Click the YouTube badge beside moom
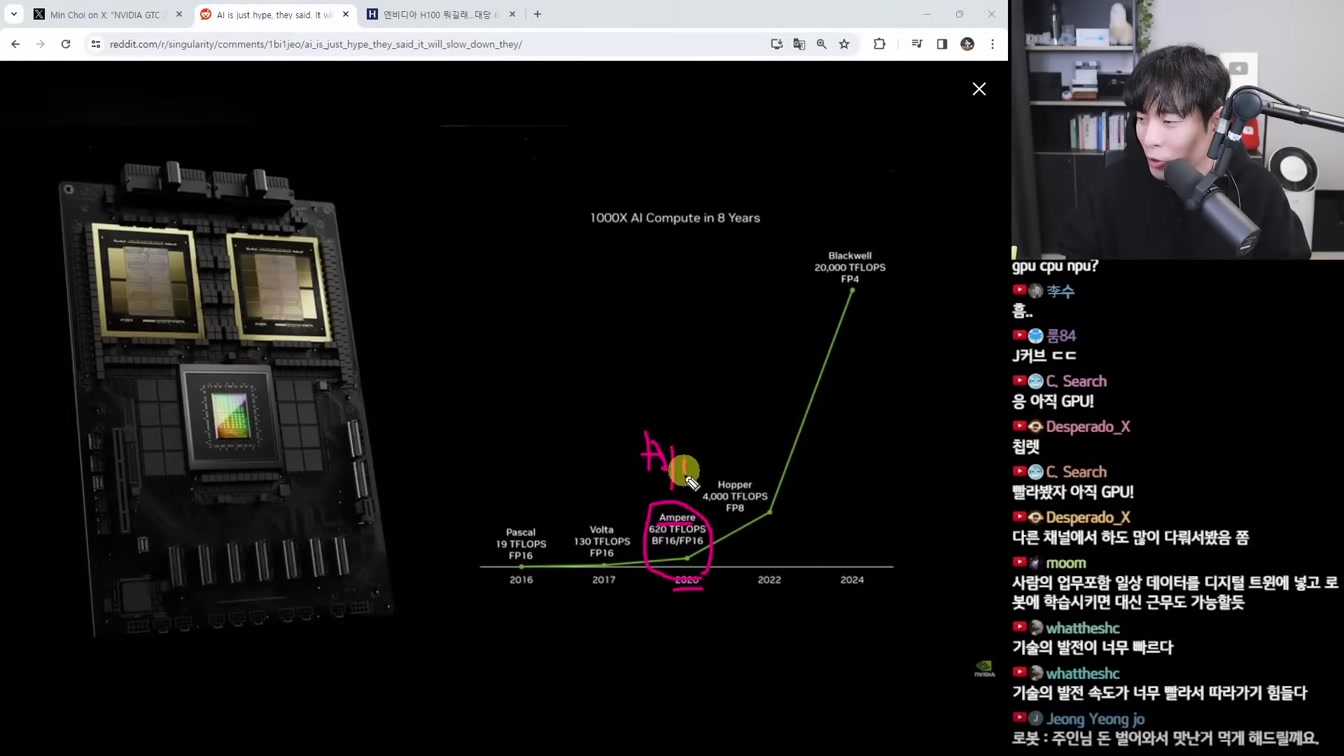The width and height of the screenshot is (1344, 756). pyautogui.click(x=1020, y=563)
